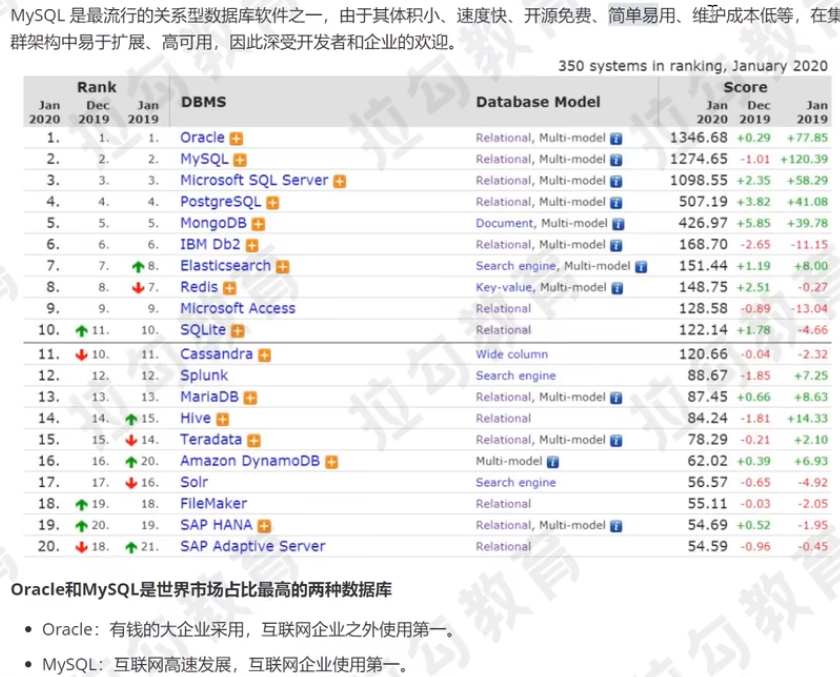The width and height of the screenshot is (840, 677).
Task: Open the SAP Adaptive Server link
Action: [252, 546]
